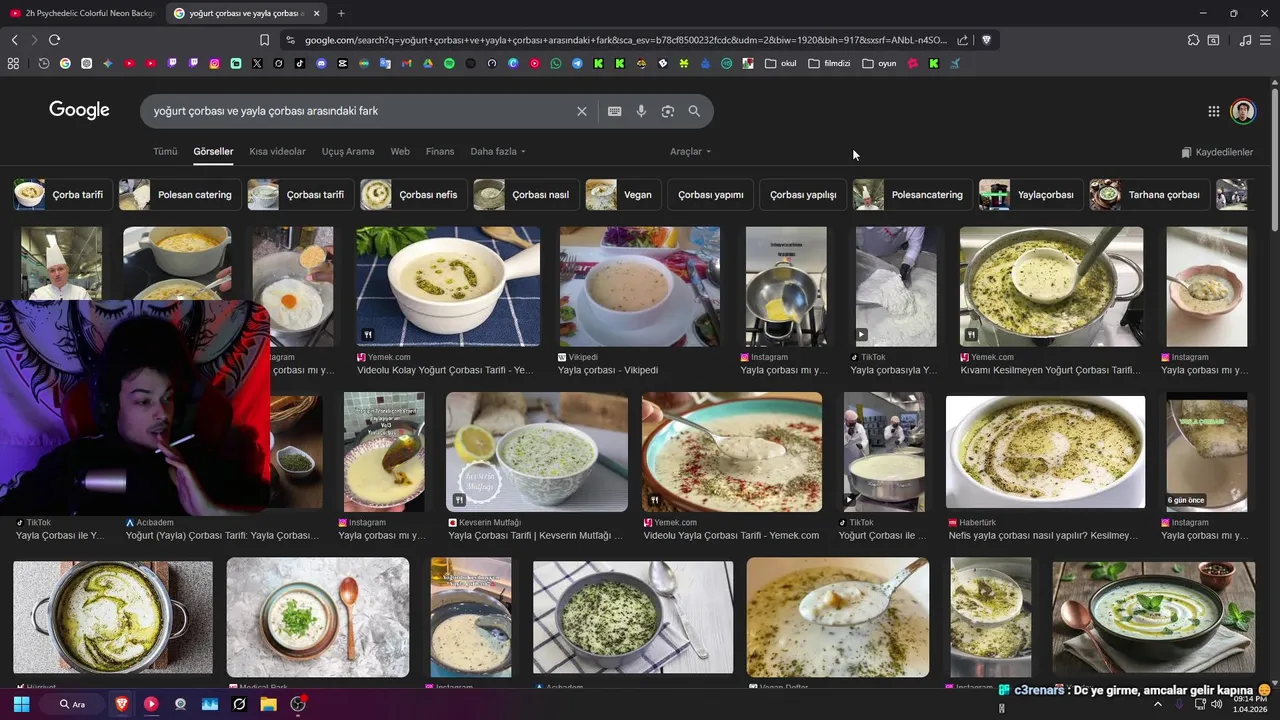Start voice search with the microphone icon
1280x720 pixels.
(641, 111)
